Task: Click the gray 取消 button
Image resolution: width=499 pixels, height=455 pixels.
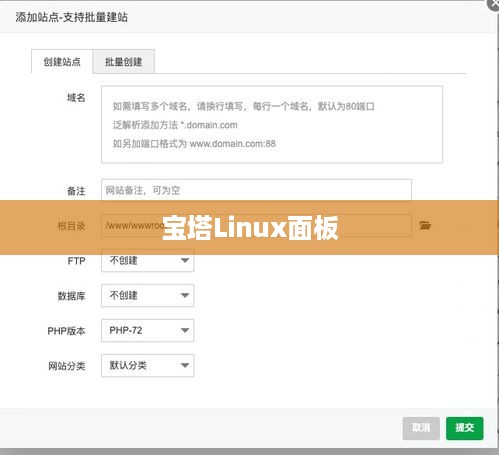Action: (421, 428)
